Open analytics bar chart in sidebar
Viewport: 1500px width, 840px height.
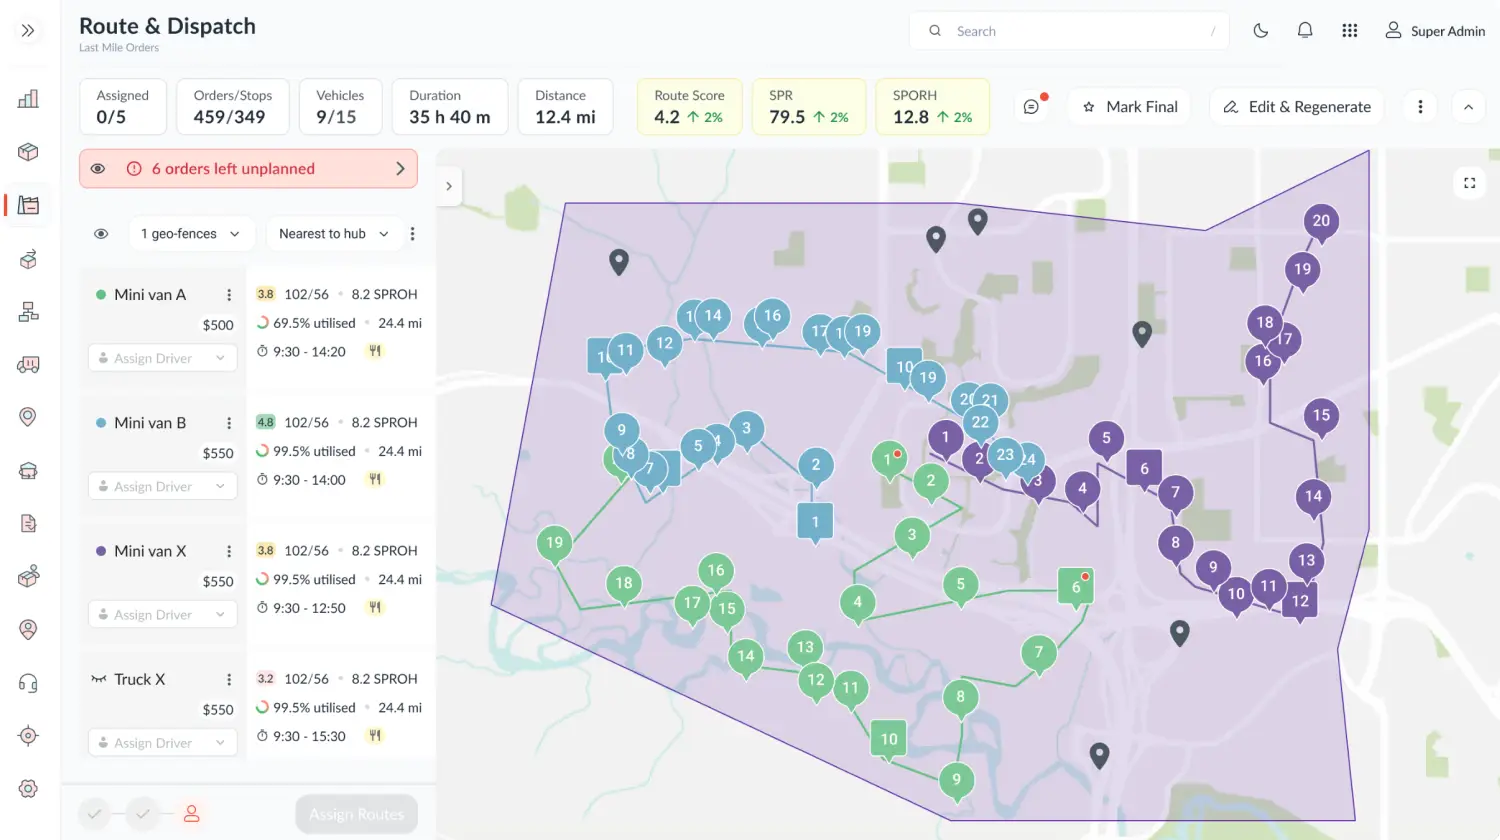pos(28,98)
